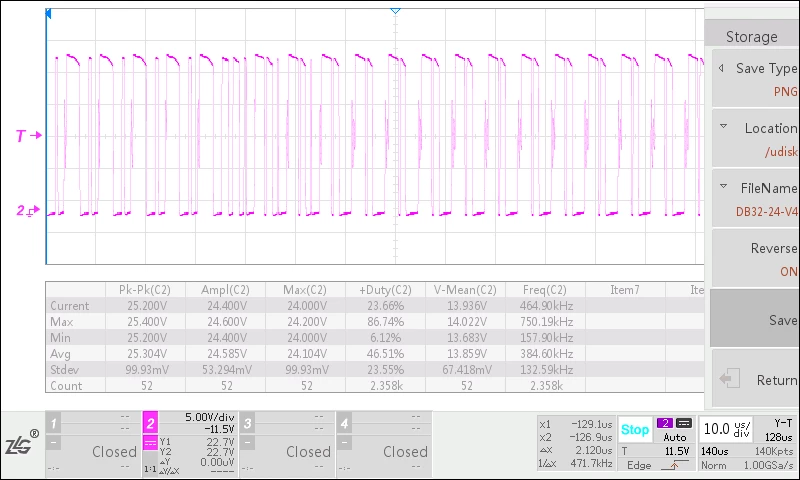Click the Stop run-state indicator
This screenshot has height=480, width=800.
coord(635,430)
